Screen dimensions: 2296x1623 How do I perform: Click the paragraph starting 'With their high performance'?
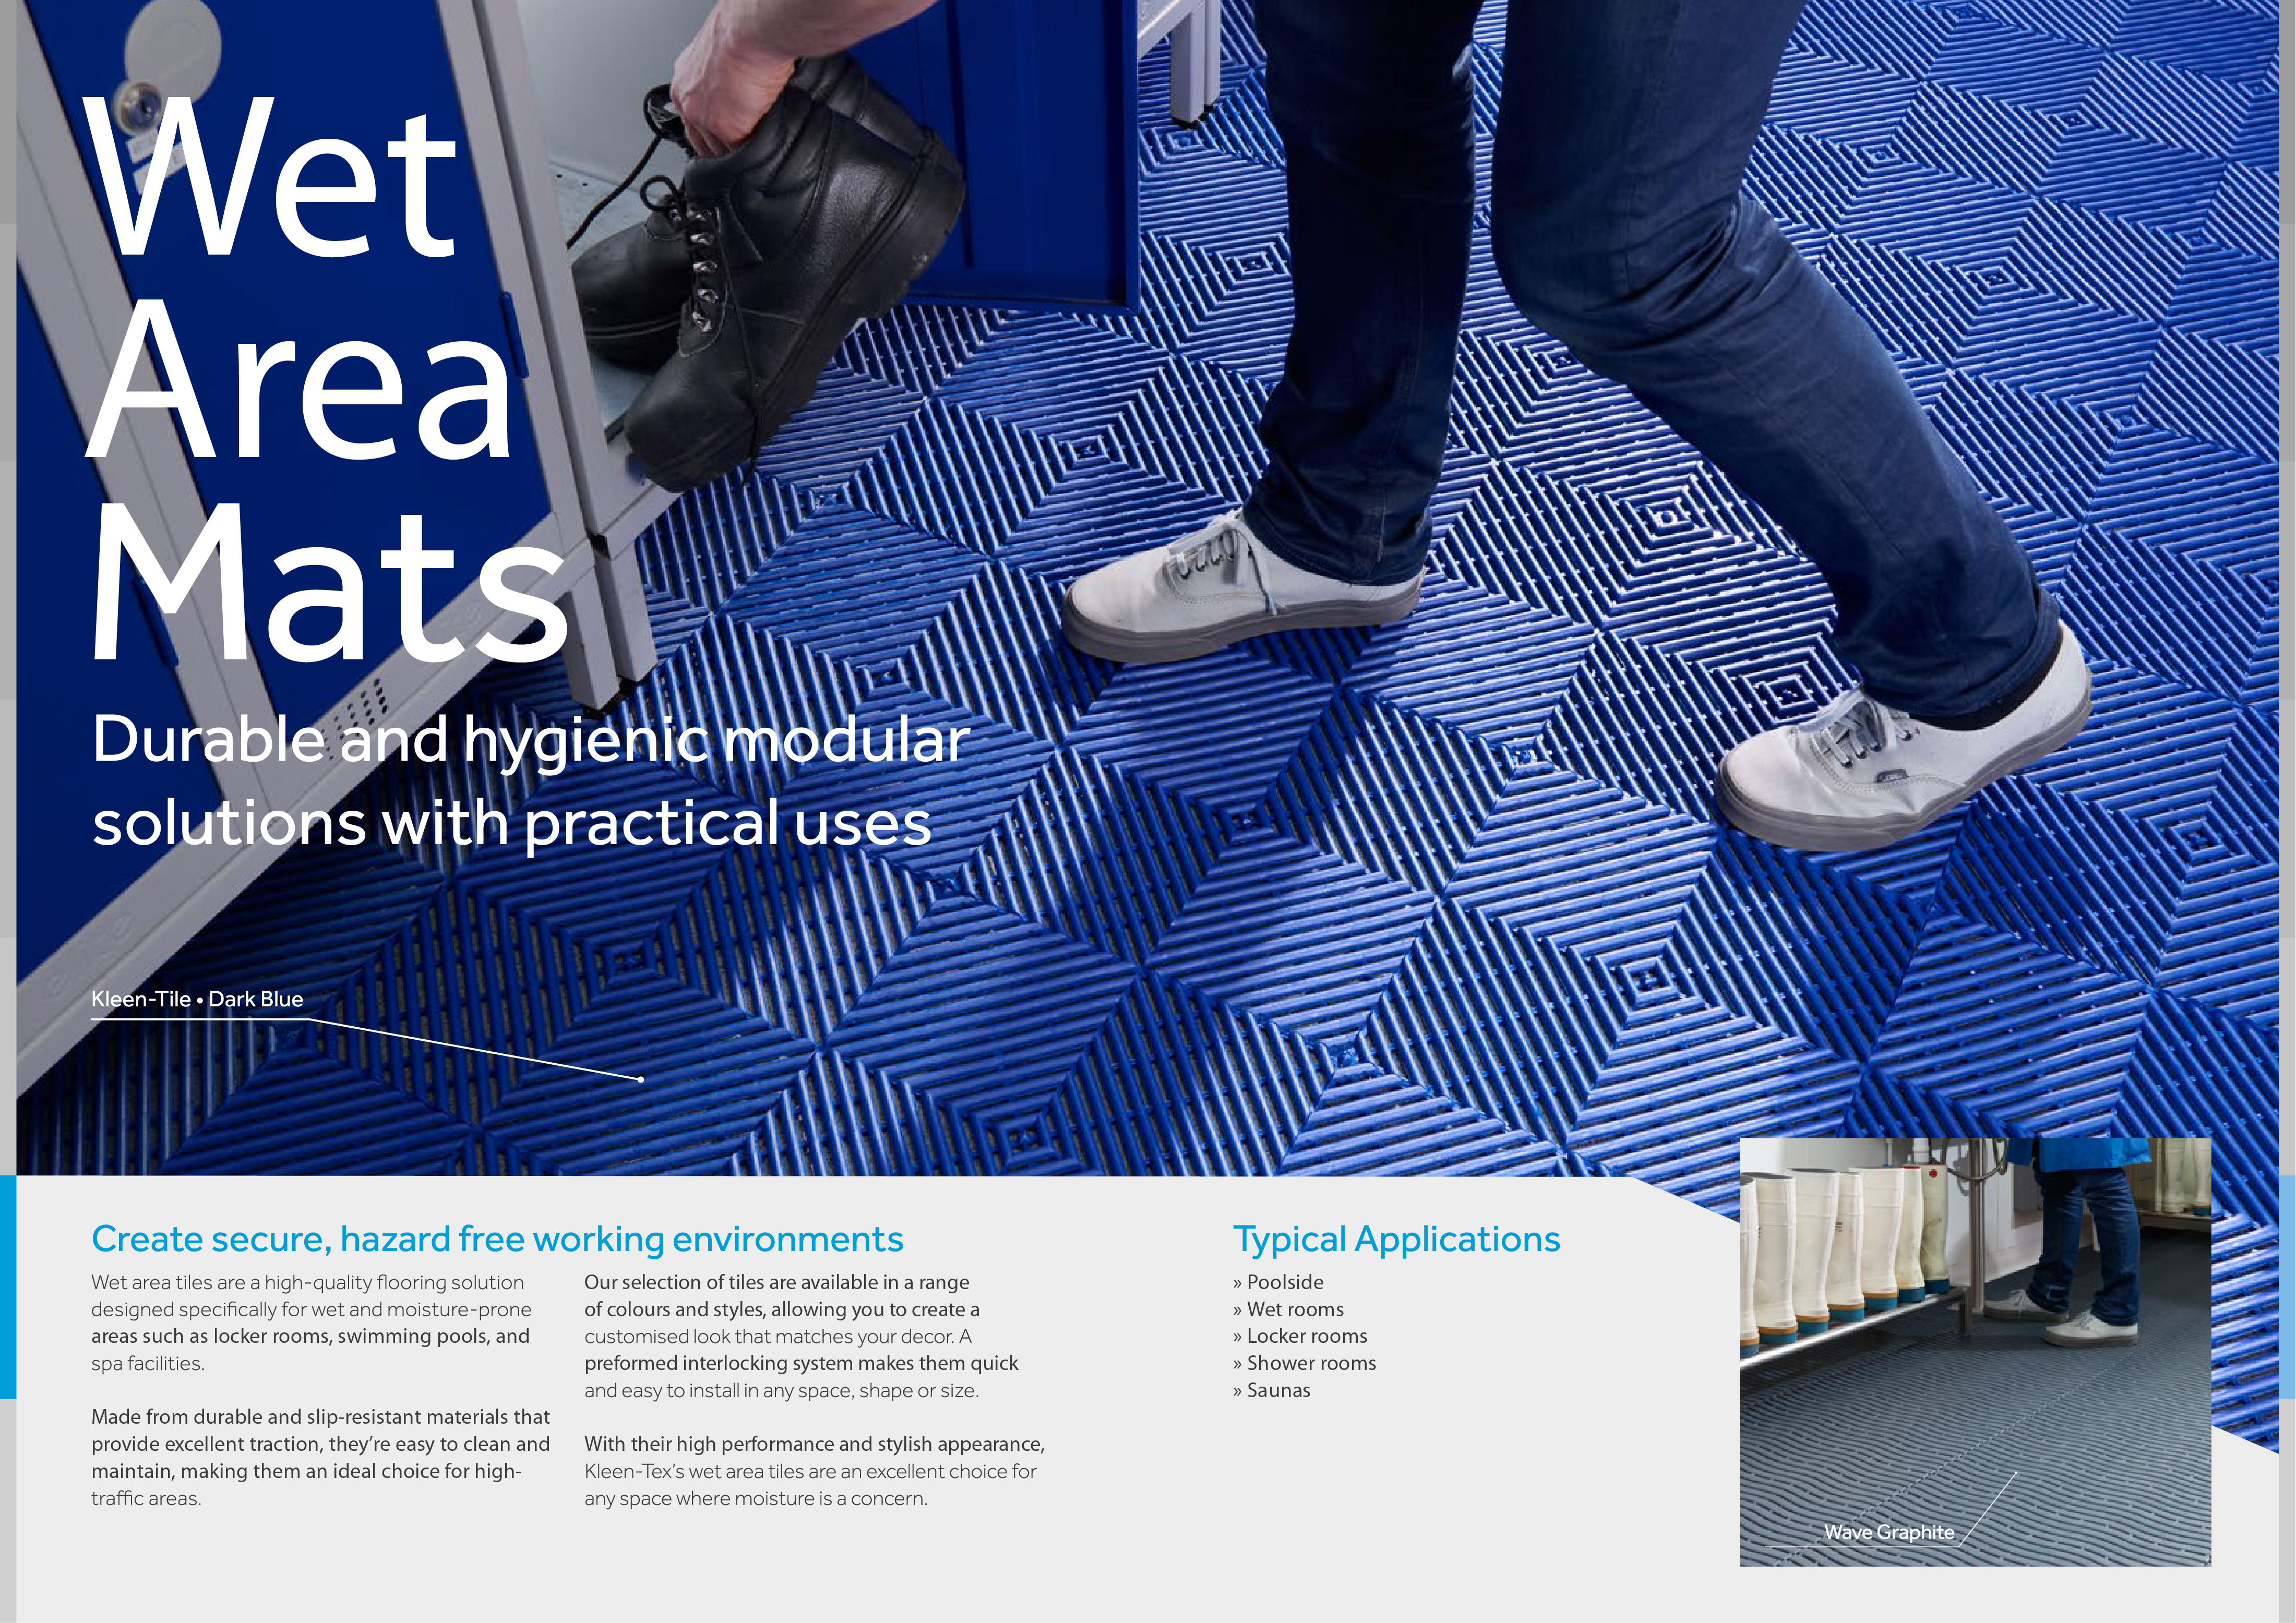[814, 1471]
